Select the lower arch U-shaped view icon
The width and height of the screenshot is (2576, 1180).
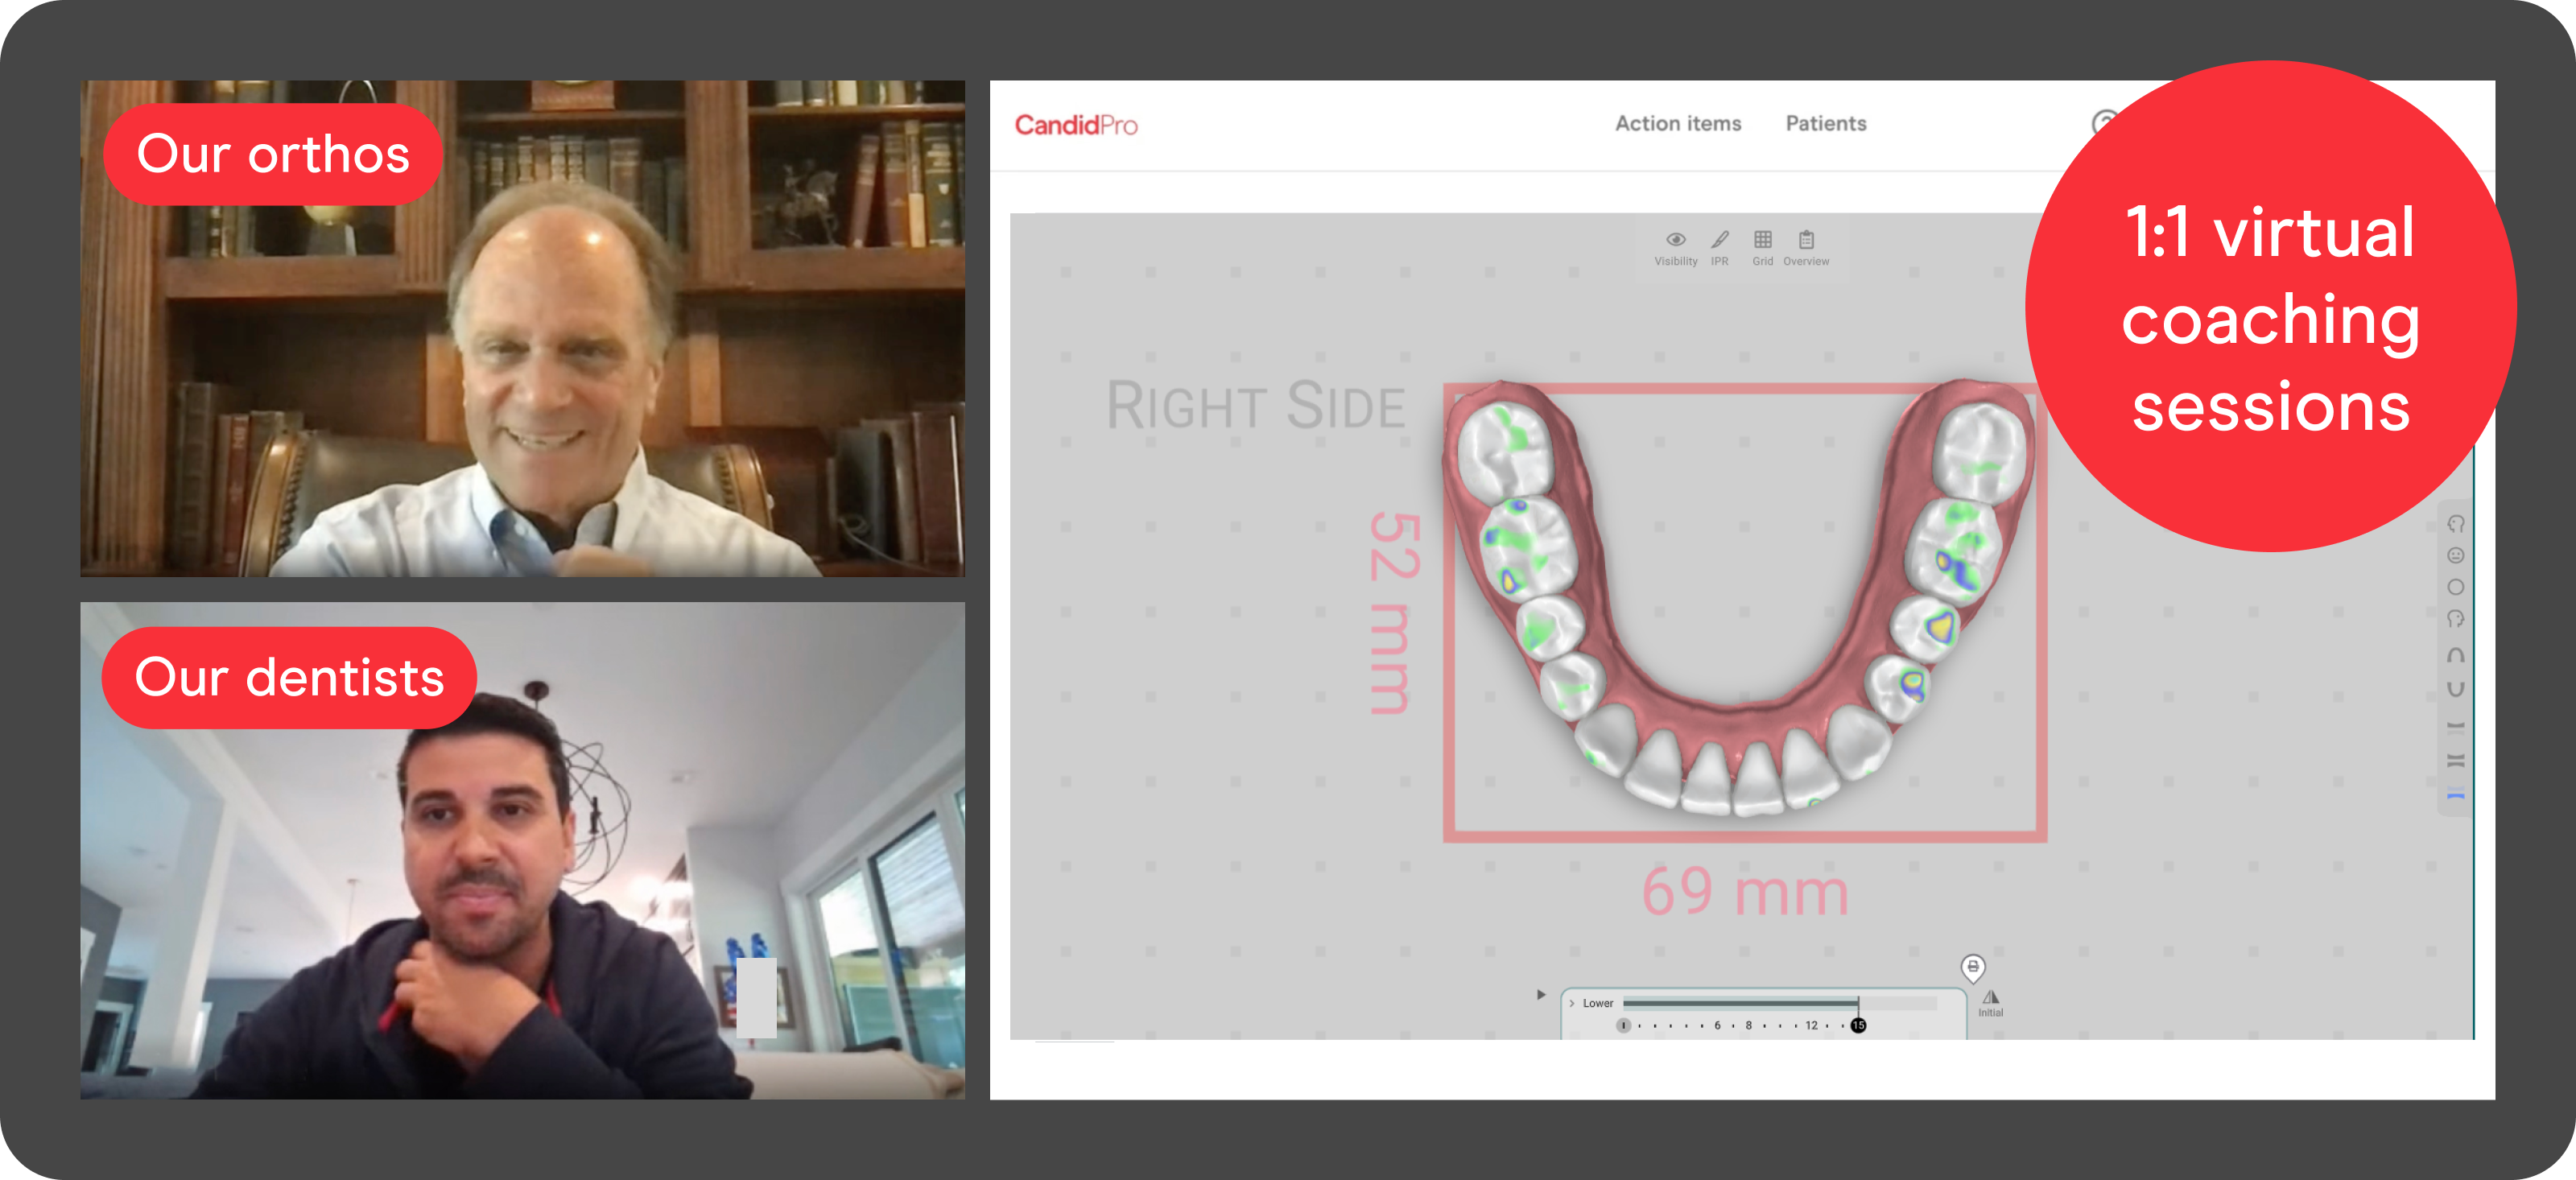click(2455, 689)
